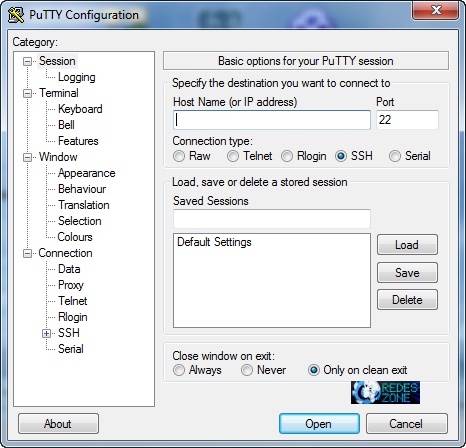Focus the Host Name input field
466x448 pixels.
tap(272, 120)
